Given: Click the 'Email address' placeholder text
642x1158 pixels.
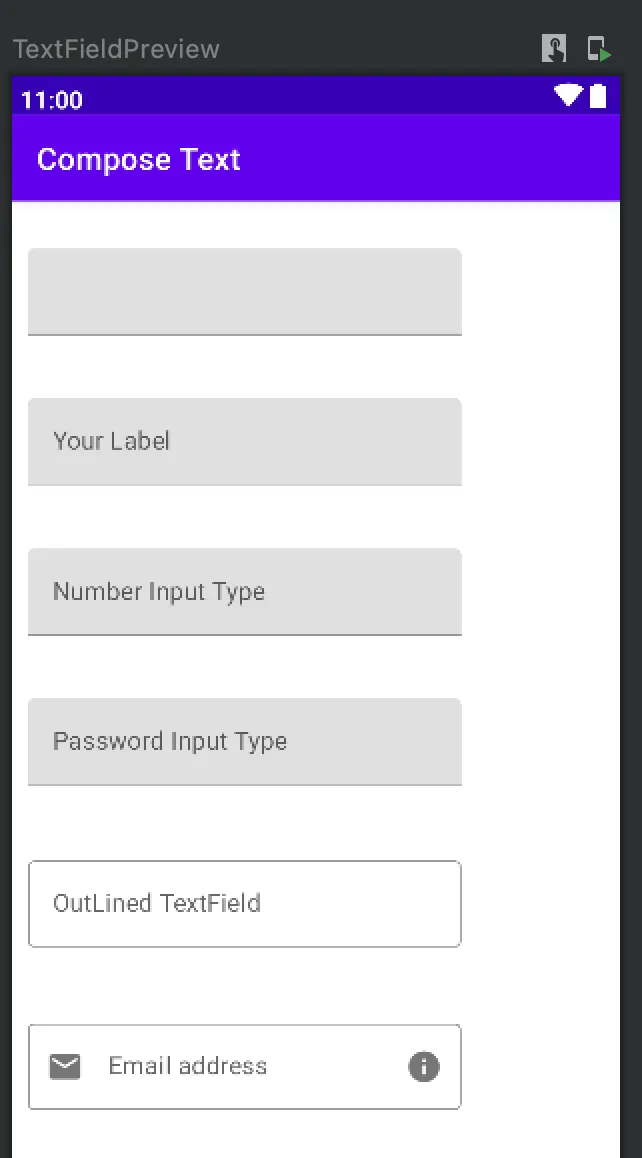Looking at the screenshot, I should pyautogui.click(x=187, y=1066).
